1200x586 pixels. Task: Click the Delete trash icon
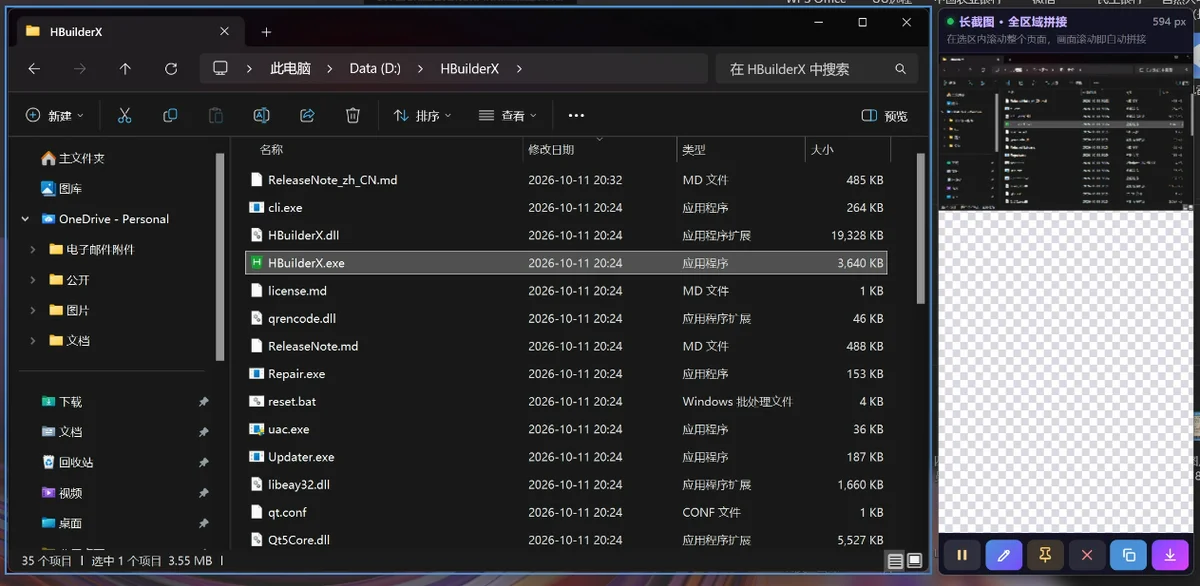pyautogui.click(x=353, y=116)
